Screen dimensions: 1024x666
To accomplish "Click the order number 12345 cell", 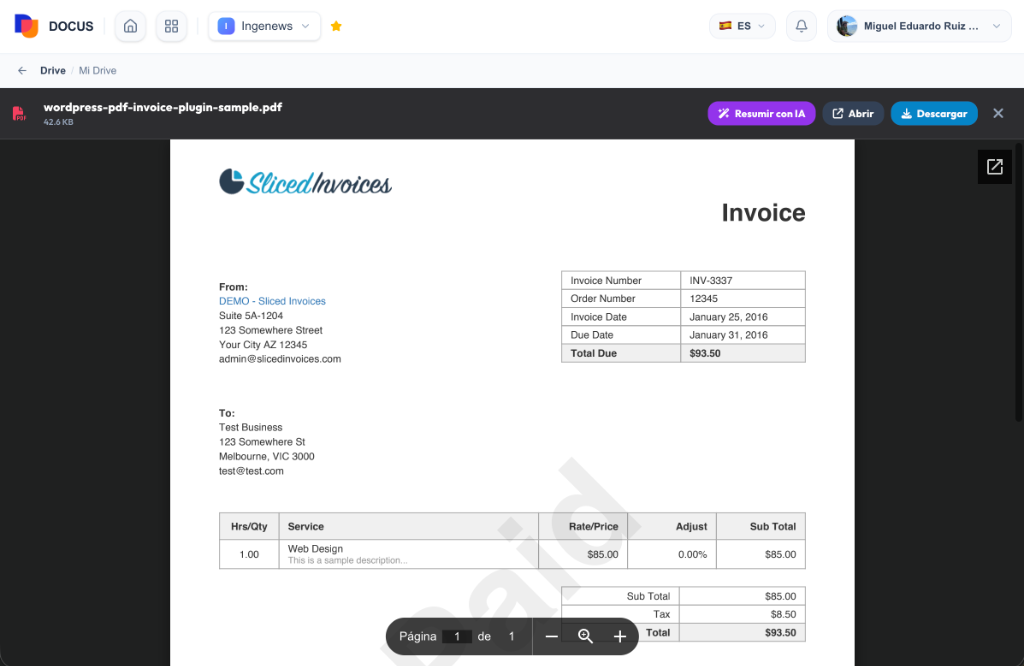I will coord(743,298).
